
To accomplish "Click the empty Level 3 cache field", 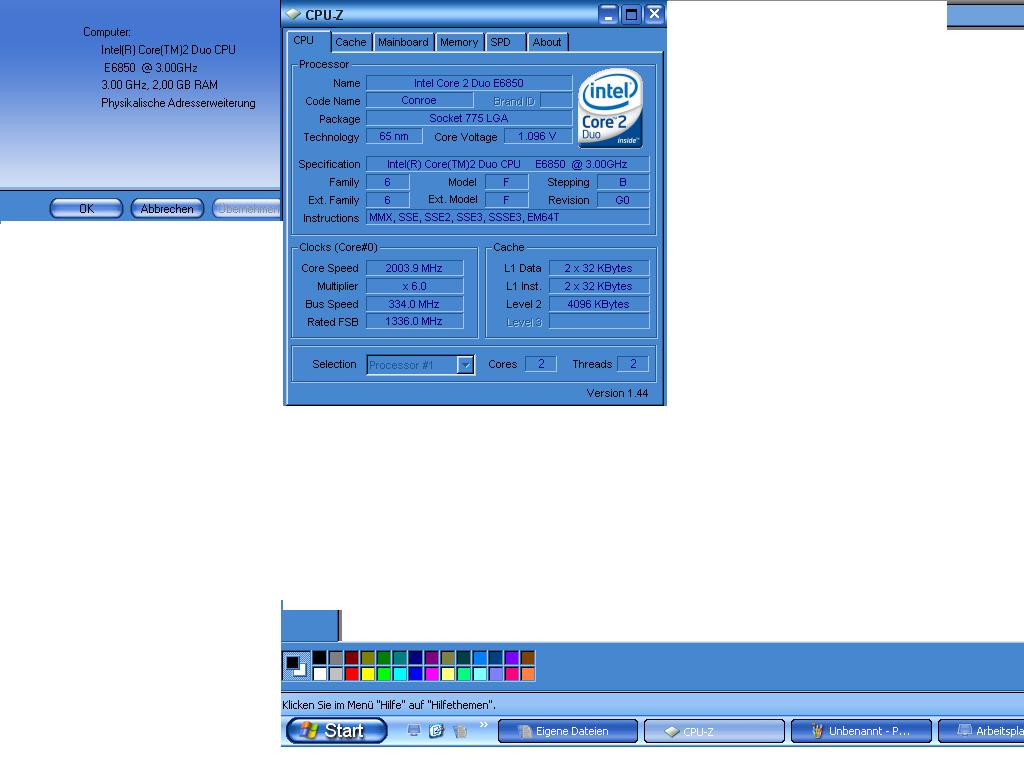I will [x=599, y=321].
